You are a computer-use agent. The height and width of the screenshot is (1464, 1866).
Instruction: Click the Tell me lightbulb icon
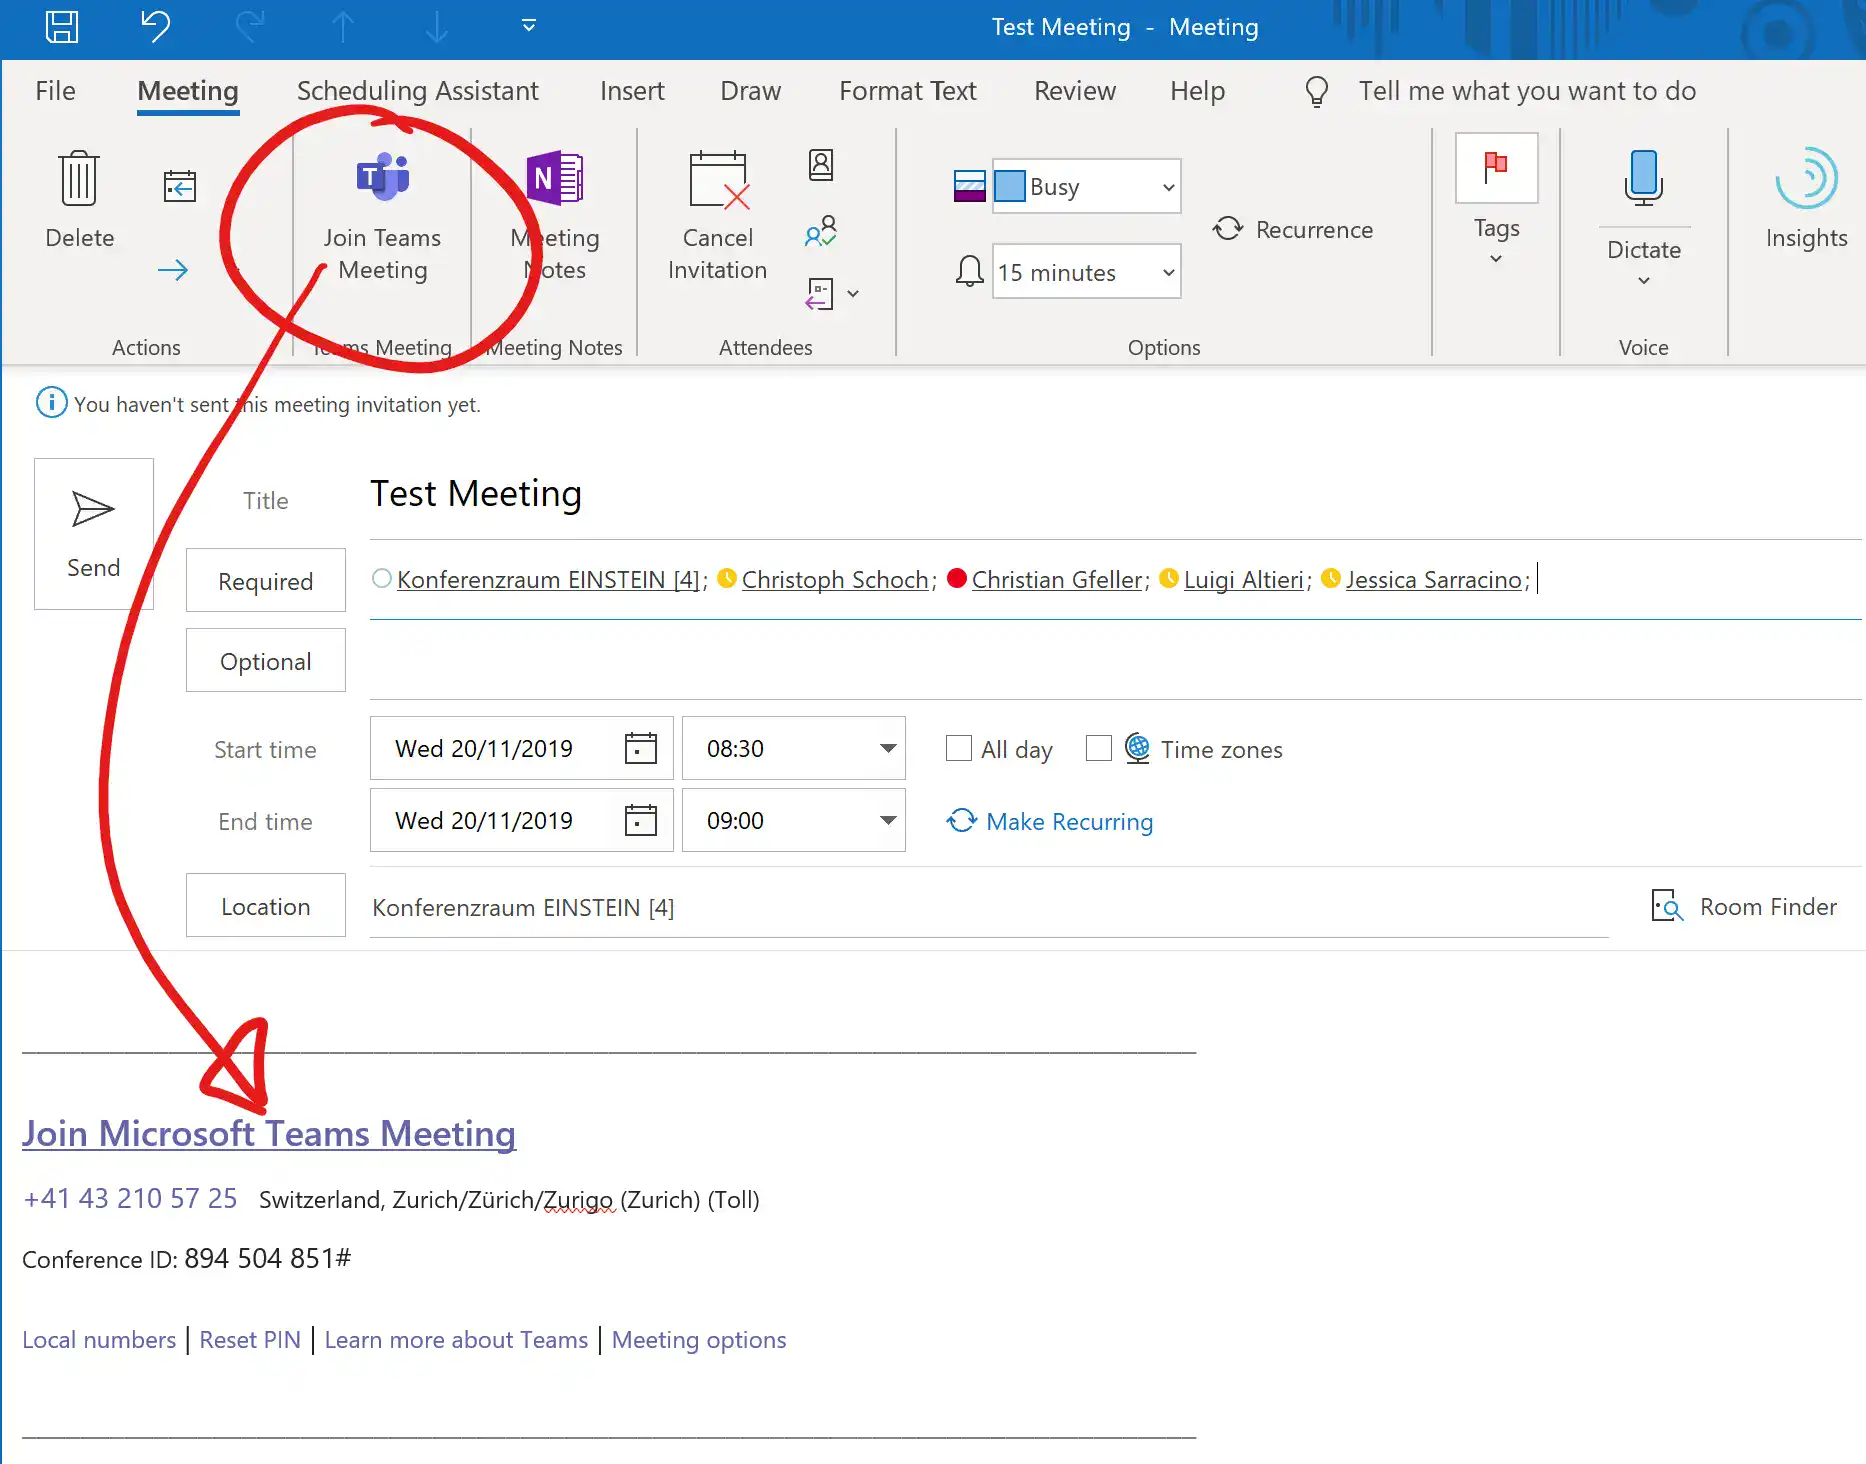1317,91
